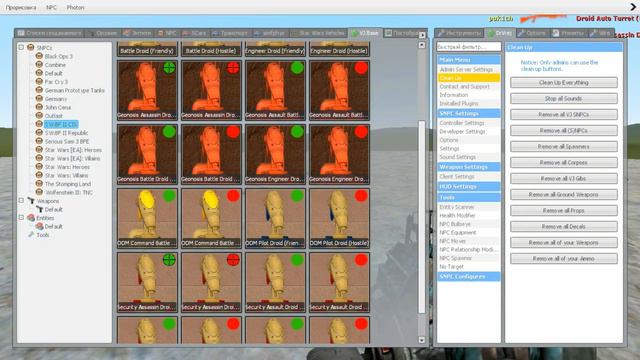Spawn hostile Geonosis Assassin Droid with red crosshair
The width and height of the screenshot is (640, 360).
[x=211, y=90]
